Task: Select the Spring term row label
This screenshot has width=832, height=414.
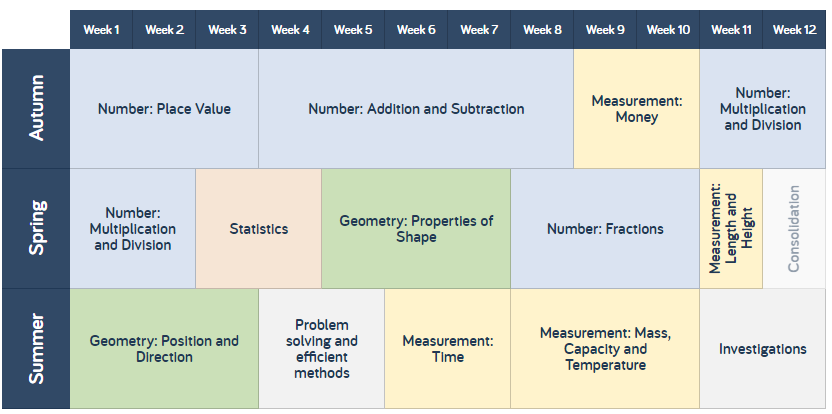Action: [x=36, y=229]
